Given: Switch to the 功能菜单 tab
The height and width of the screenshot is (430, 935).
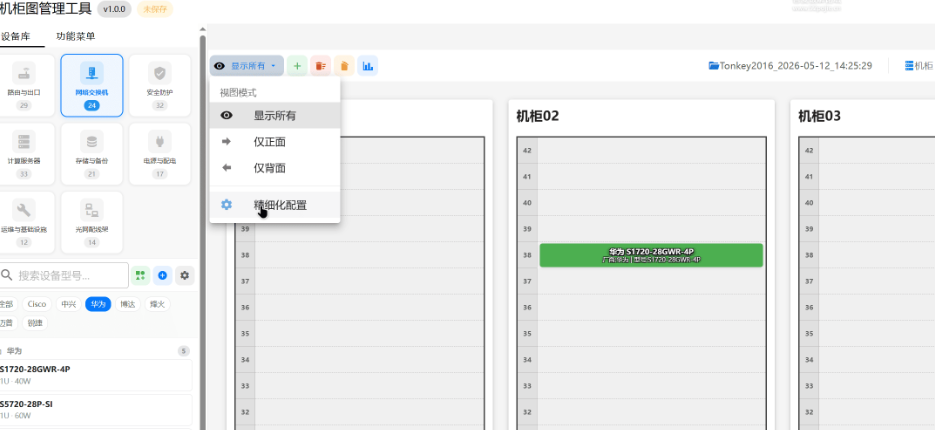Looking at the screenshot, I should 76,36.
